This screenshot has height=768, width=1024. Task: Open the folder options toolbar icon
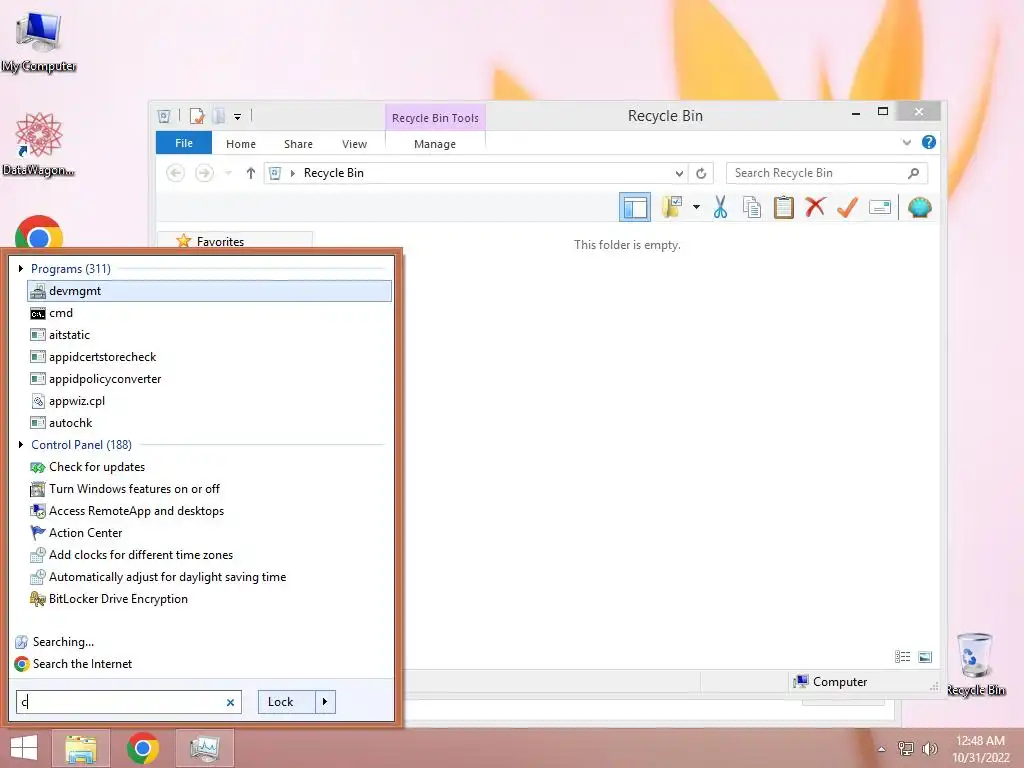[x=672, y=208]
